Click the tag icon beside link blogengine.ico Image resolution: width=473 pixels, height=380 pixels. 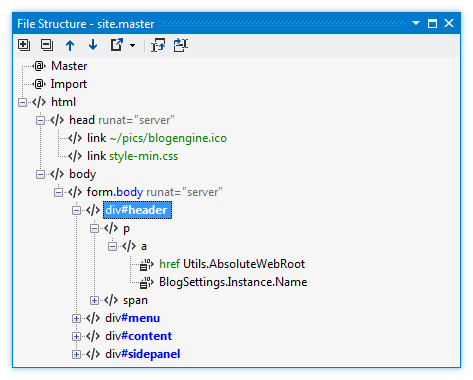75,138
